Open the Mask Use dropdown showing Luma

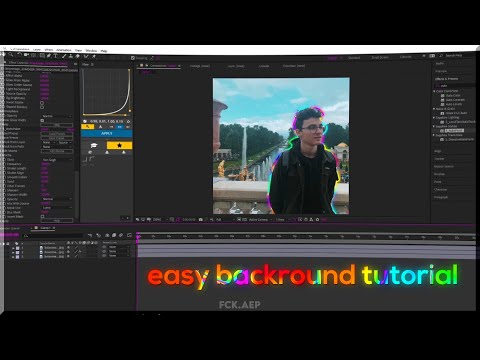tap(57, 208)
